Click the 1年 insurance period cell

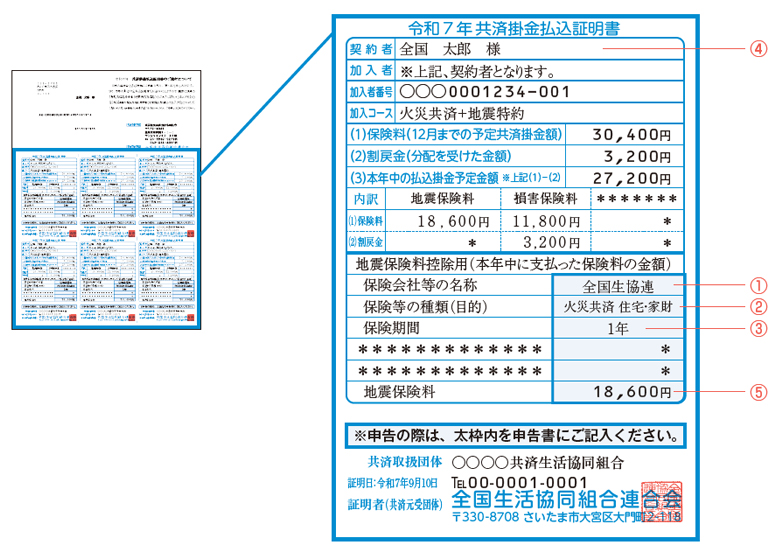(619, 327)
